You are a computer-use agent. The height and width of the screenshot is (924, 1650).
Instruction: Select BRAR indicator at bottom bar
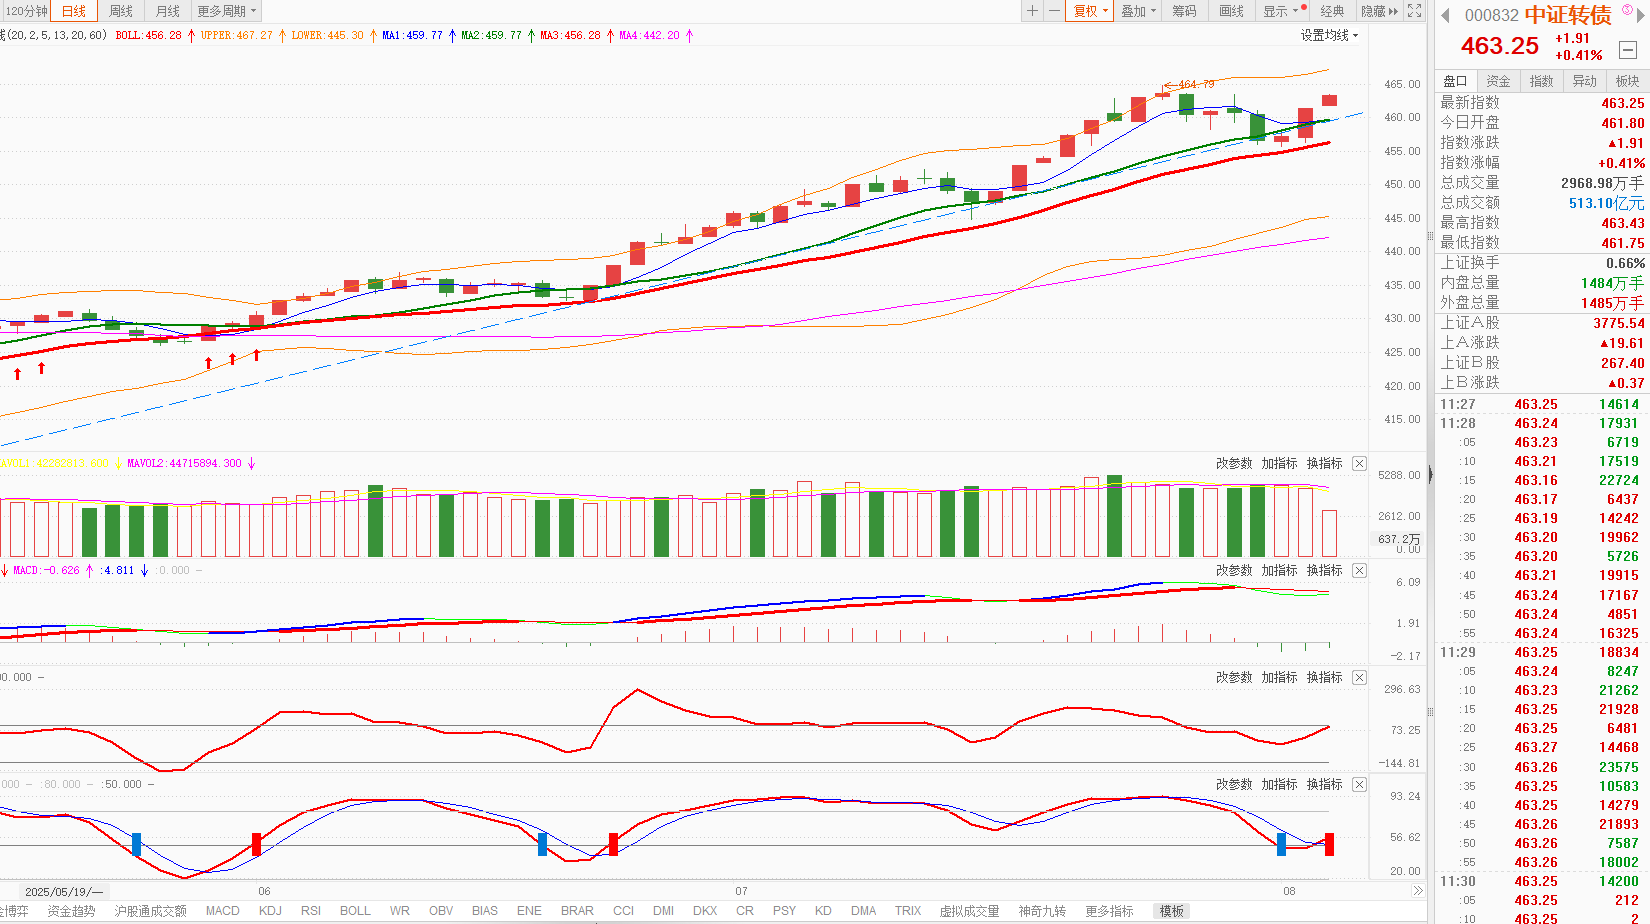tap(577, 911)
